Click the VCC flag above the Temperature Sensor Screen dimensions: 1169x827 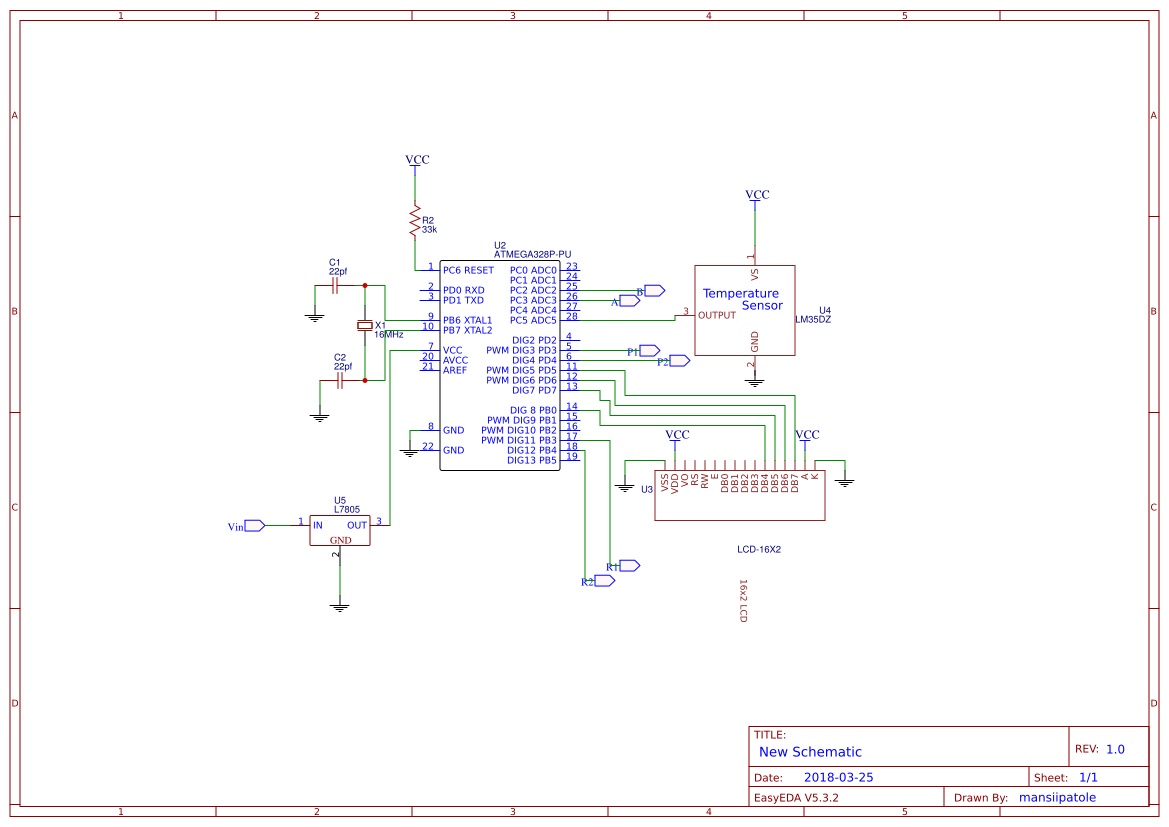(x=754, y=195)
